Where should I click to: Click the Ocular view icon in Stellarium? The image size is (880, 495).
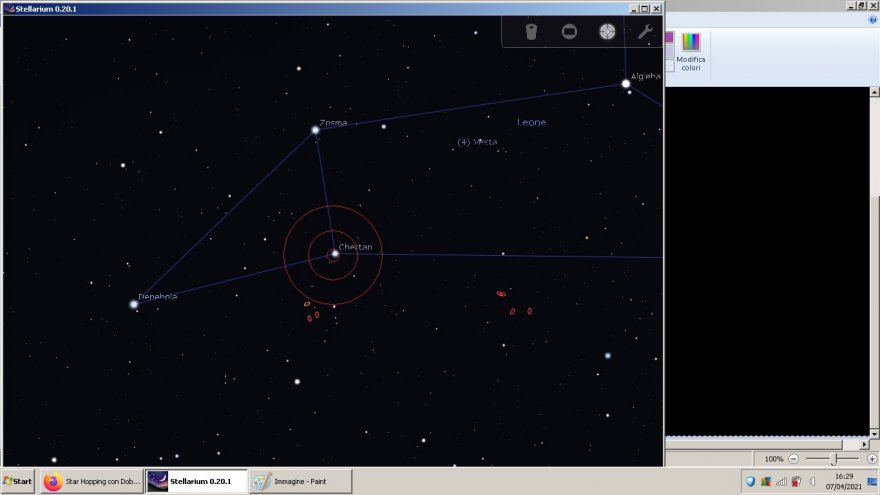tap(531, 31)
